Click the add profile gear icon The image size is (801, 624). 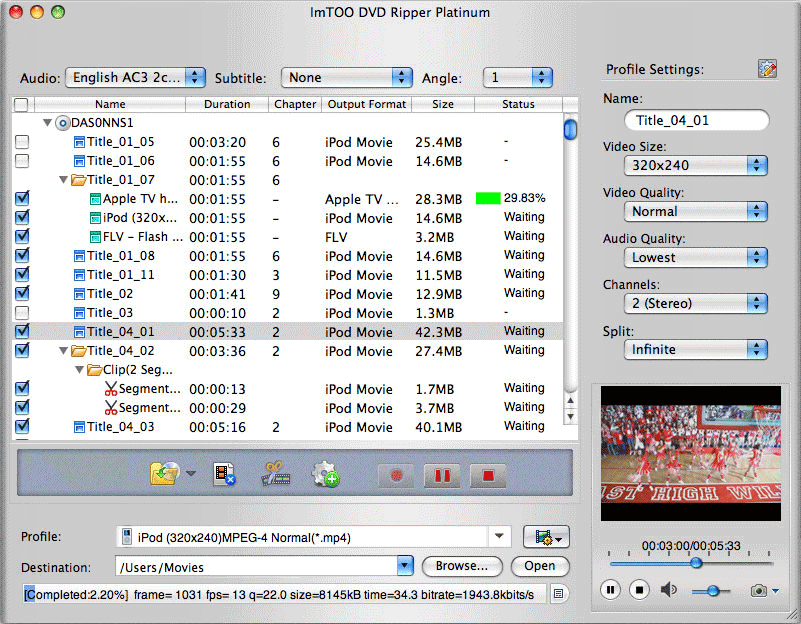[x=325, y=474]
